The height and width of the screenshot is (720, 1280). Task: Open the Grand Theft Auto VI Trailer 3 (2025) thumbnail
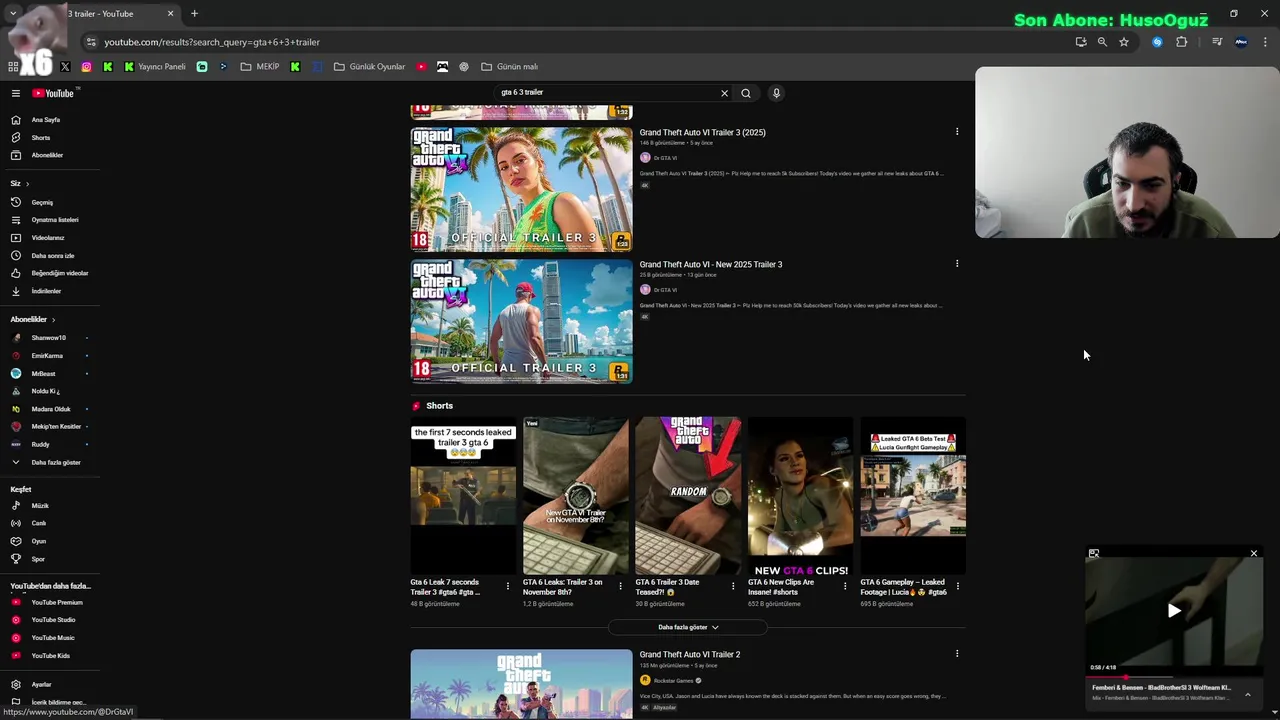tap(521, 189)
